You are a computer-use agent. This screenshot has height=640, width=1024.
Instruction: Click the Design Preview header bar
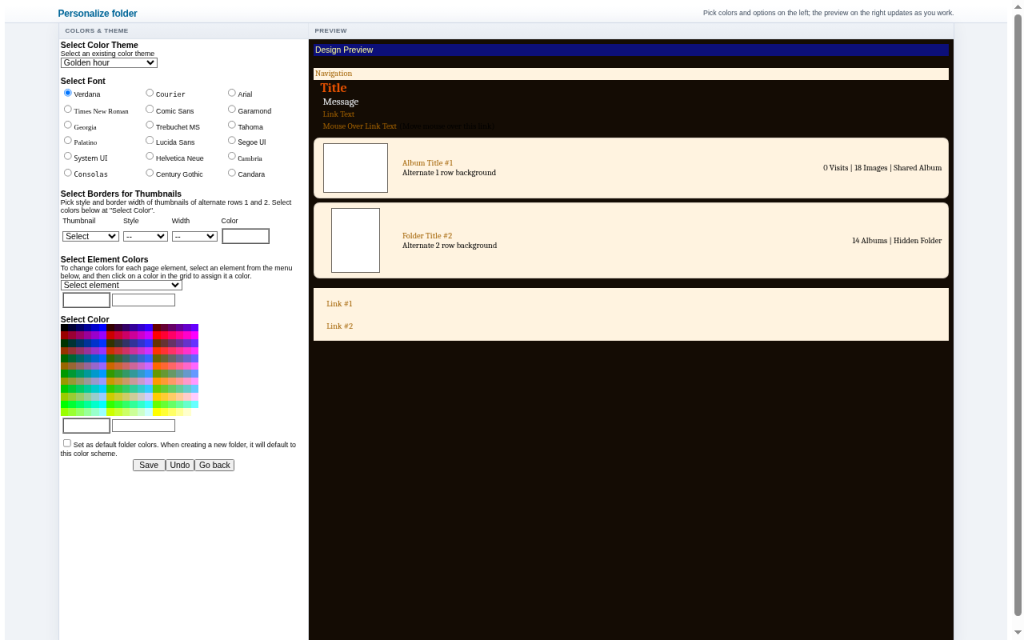[631, 50]
